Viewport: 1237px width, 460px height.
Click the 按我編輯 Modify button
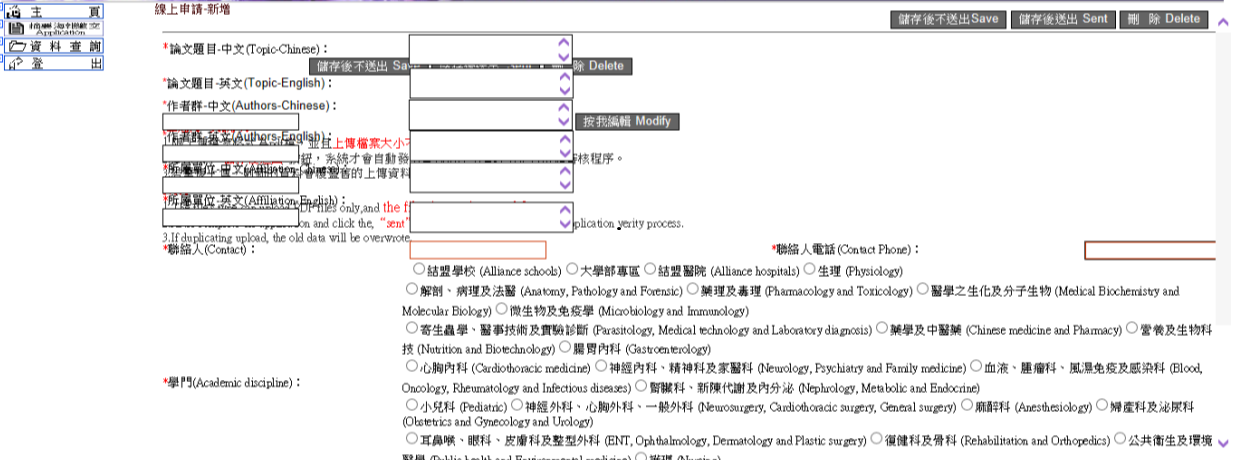click(x=628, y=121)
